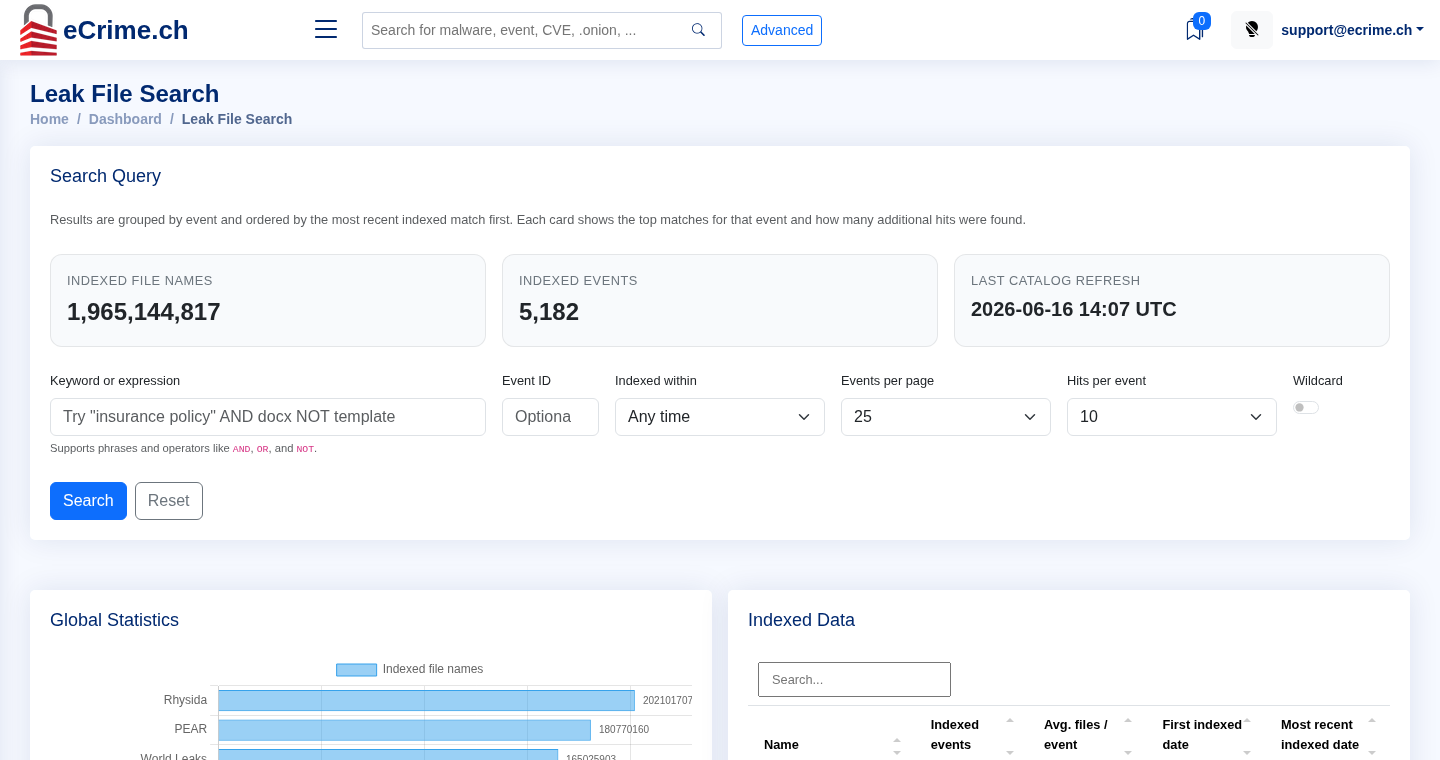
Task: Expand the support@ecrime.ch account menu
Action: pyautogui.click(x=1352, y=30)
